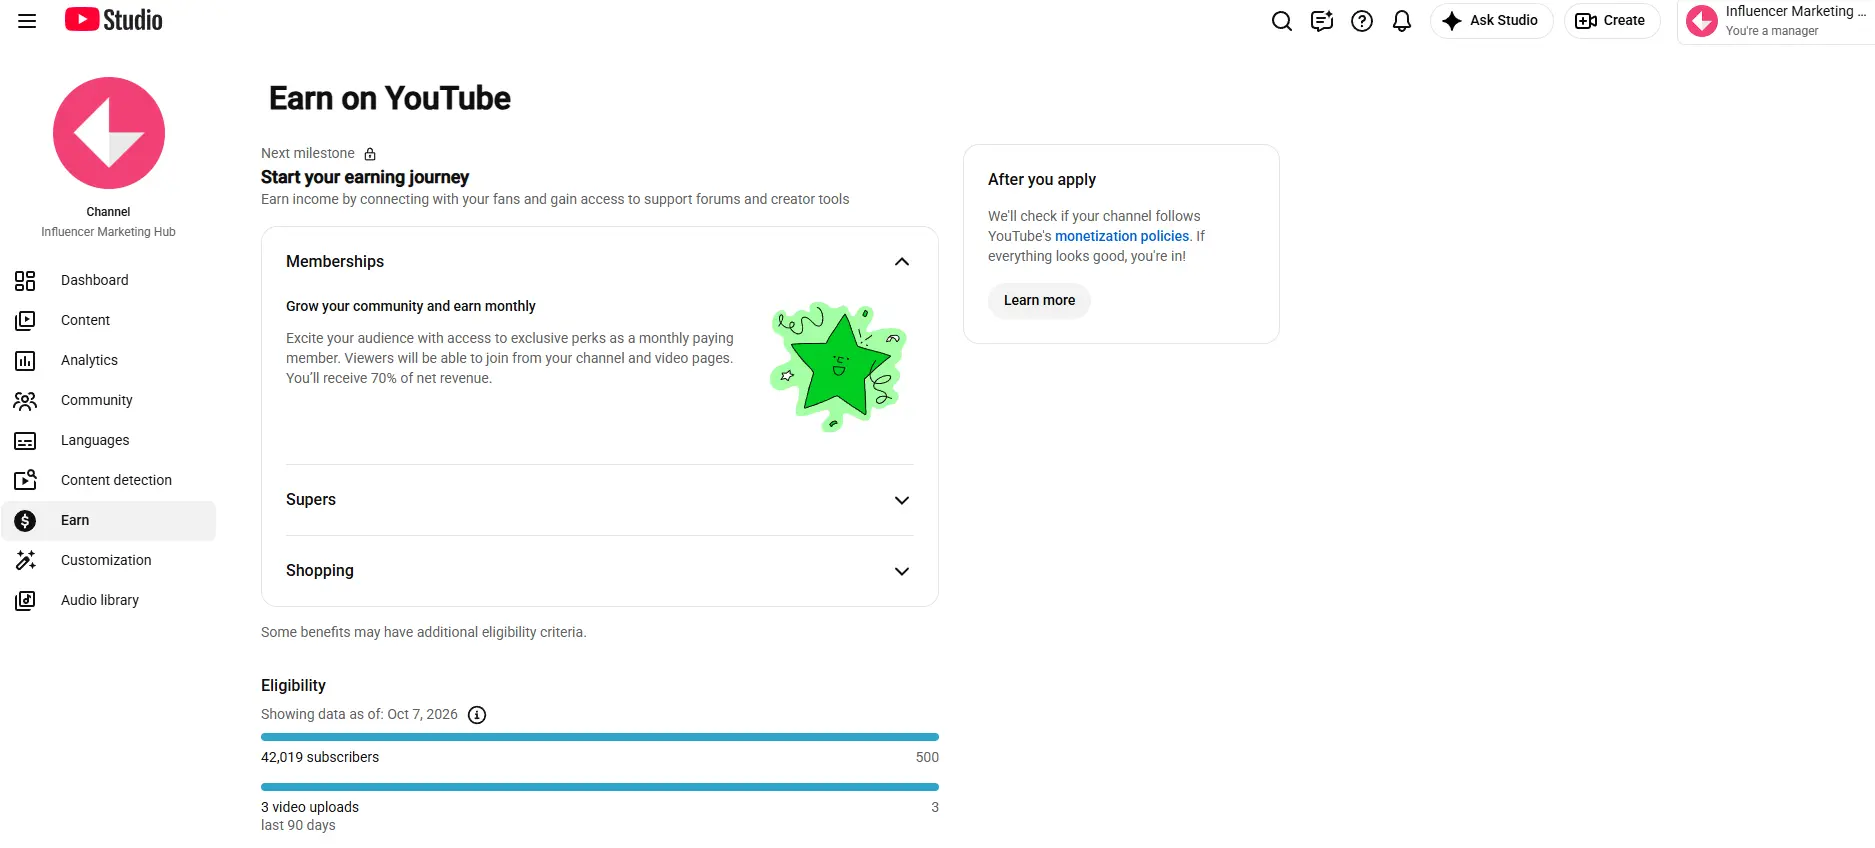
Task: Go to Content menu label
Action: coord(86,320)
